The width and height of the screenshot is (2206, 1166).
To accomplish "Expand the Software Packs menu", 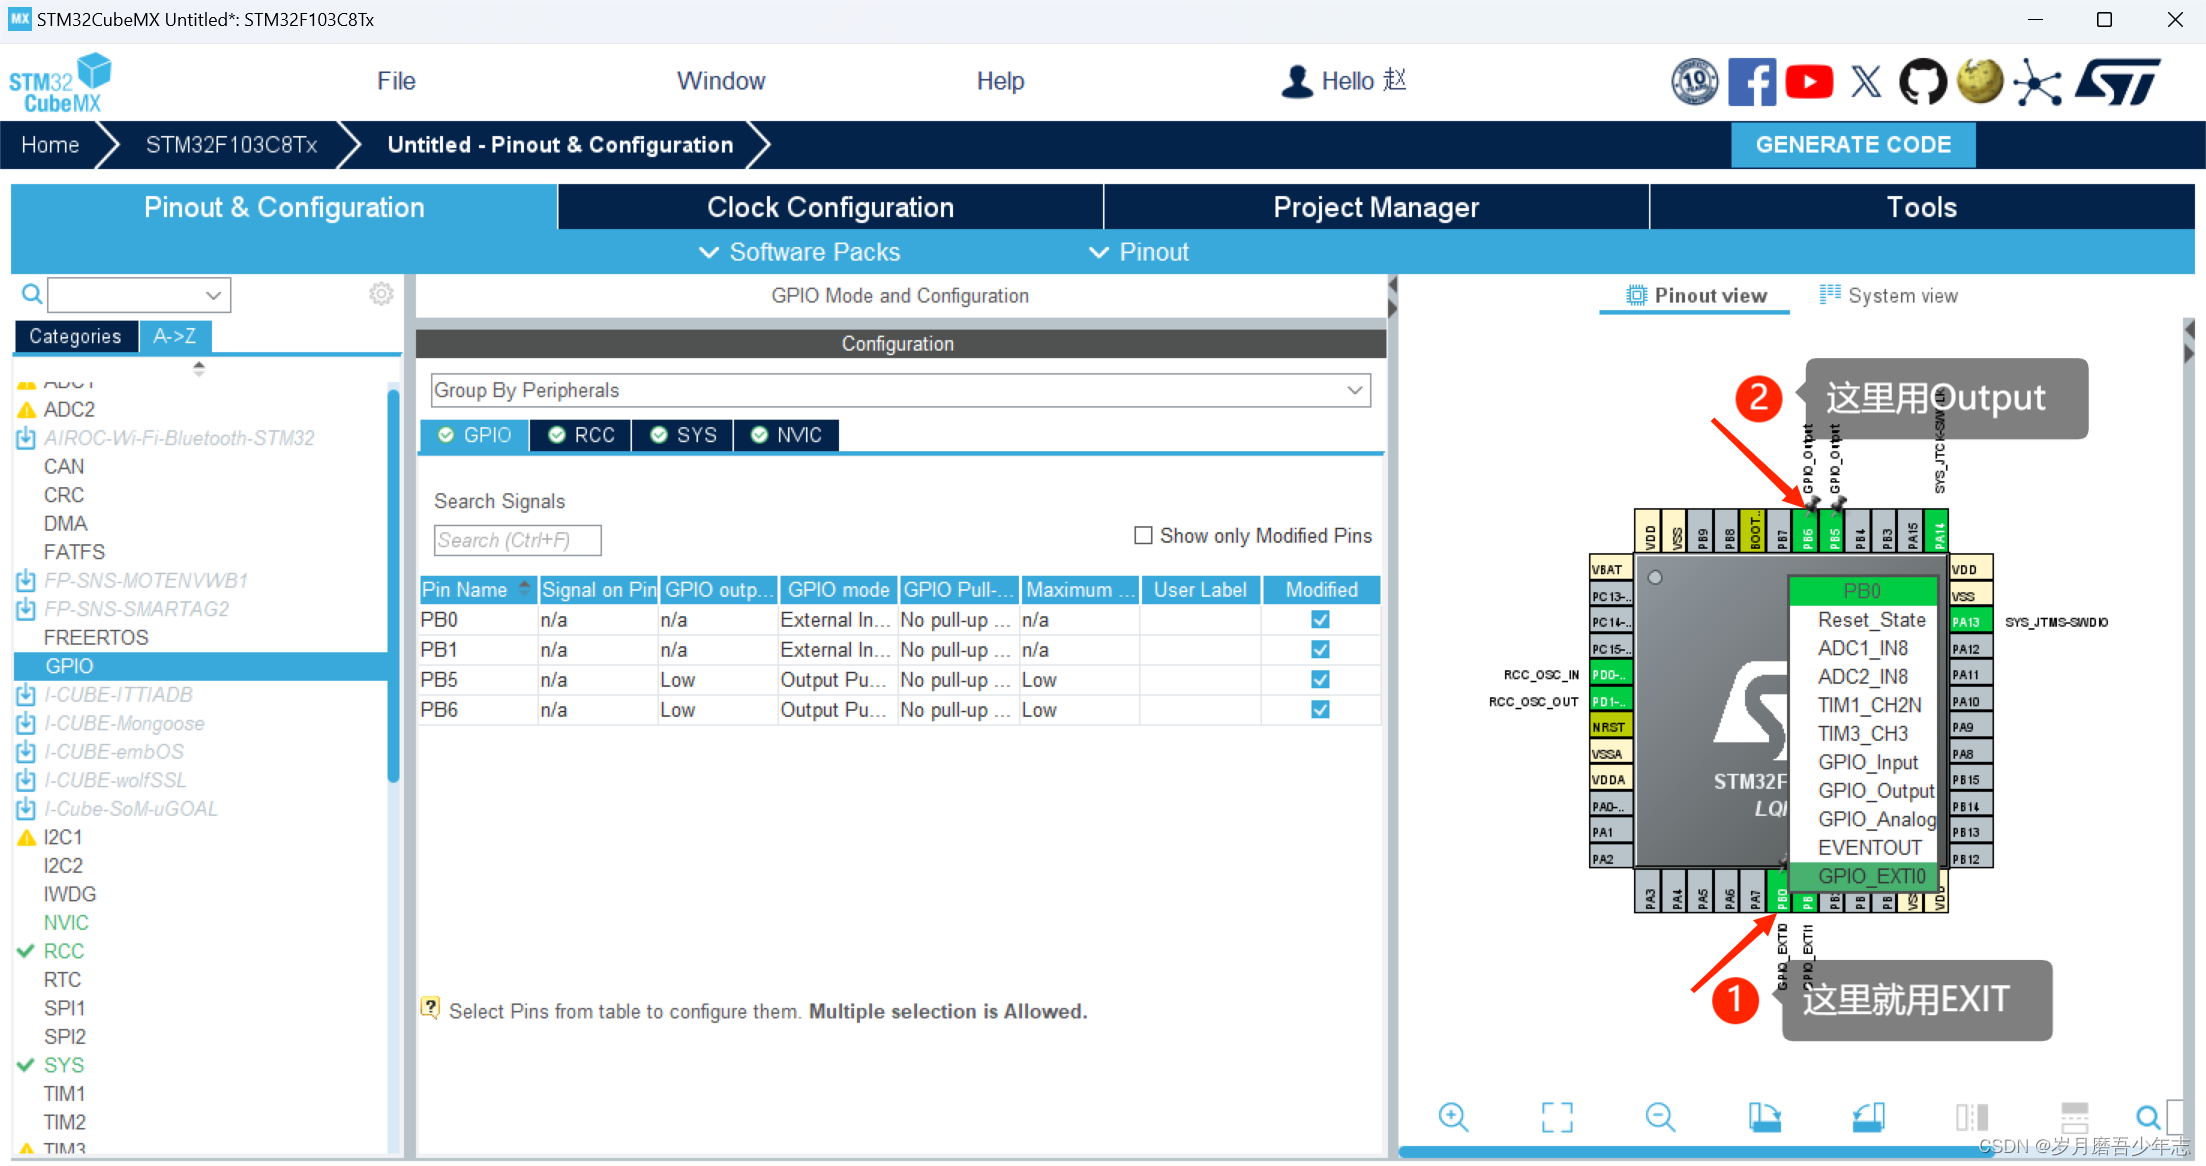I will [800, 252].
